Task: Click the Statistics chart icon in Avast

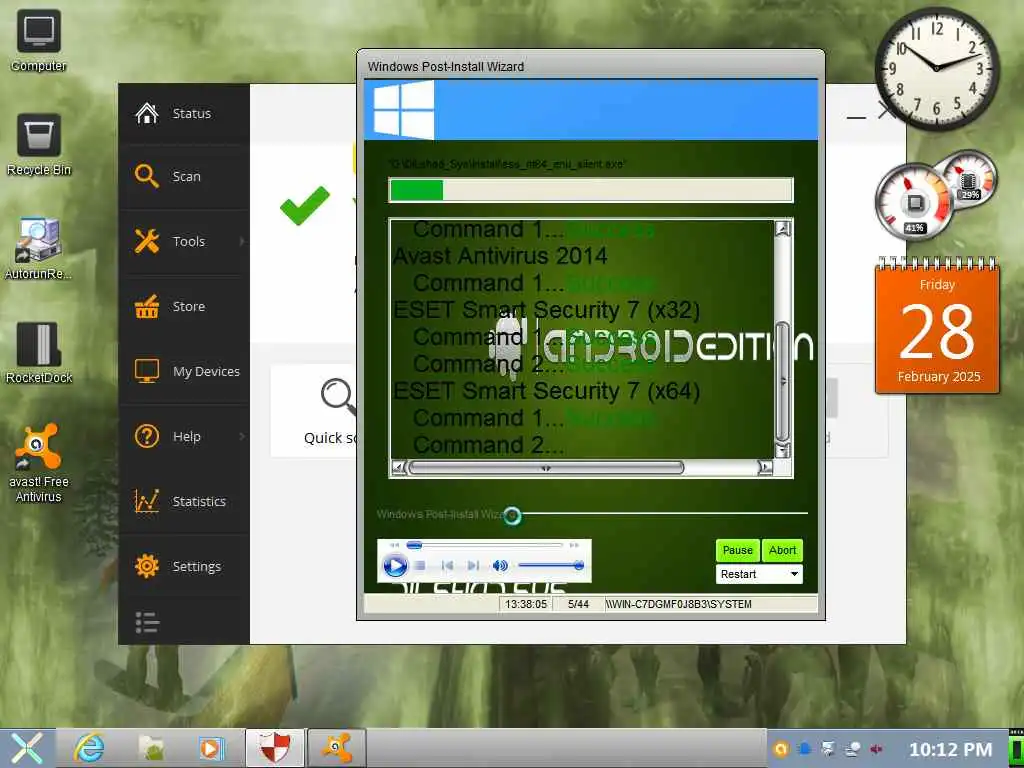Action: 146,501
